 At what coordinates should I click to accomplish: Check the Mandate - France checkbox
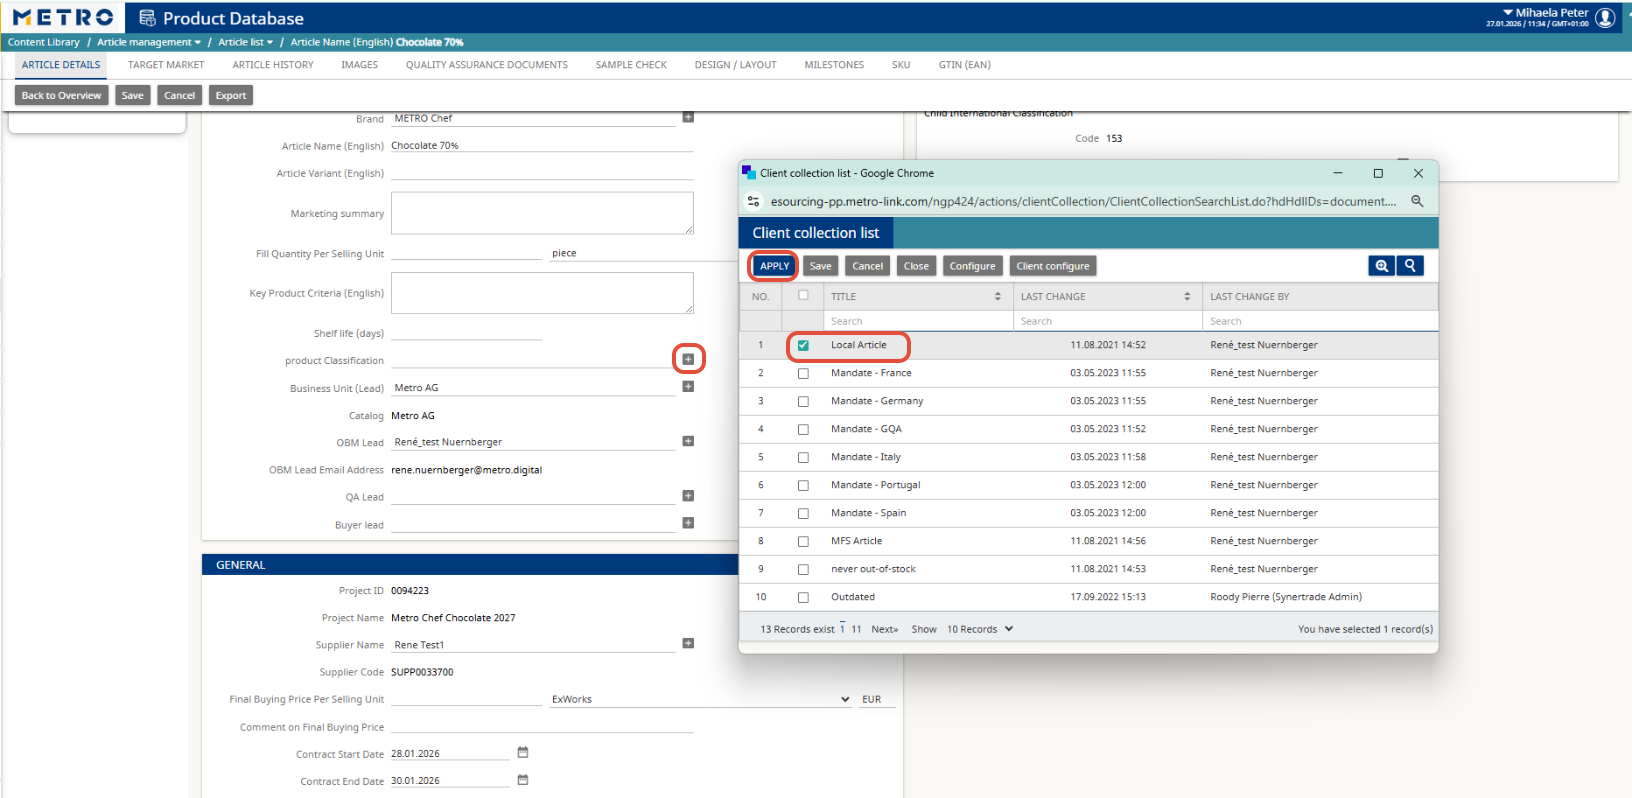pyautogui.click(x=803, y=373)
